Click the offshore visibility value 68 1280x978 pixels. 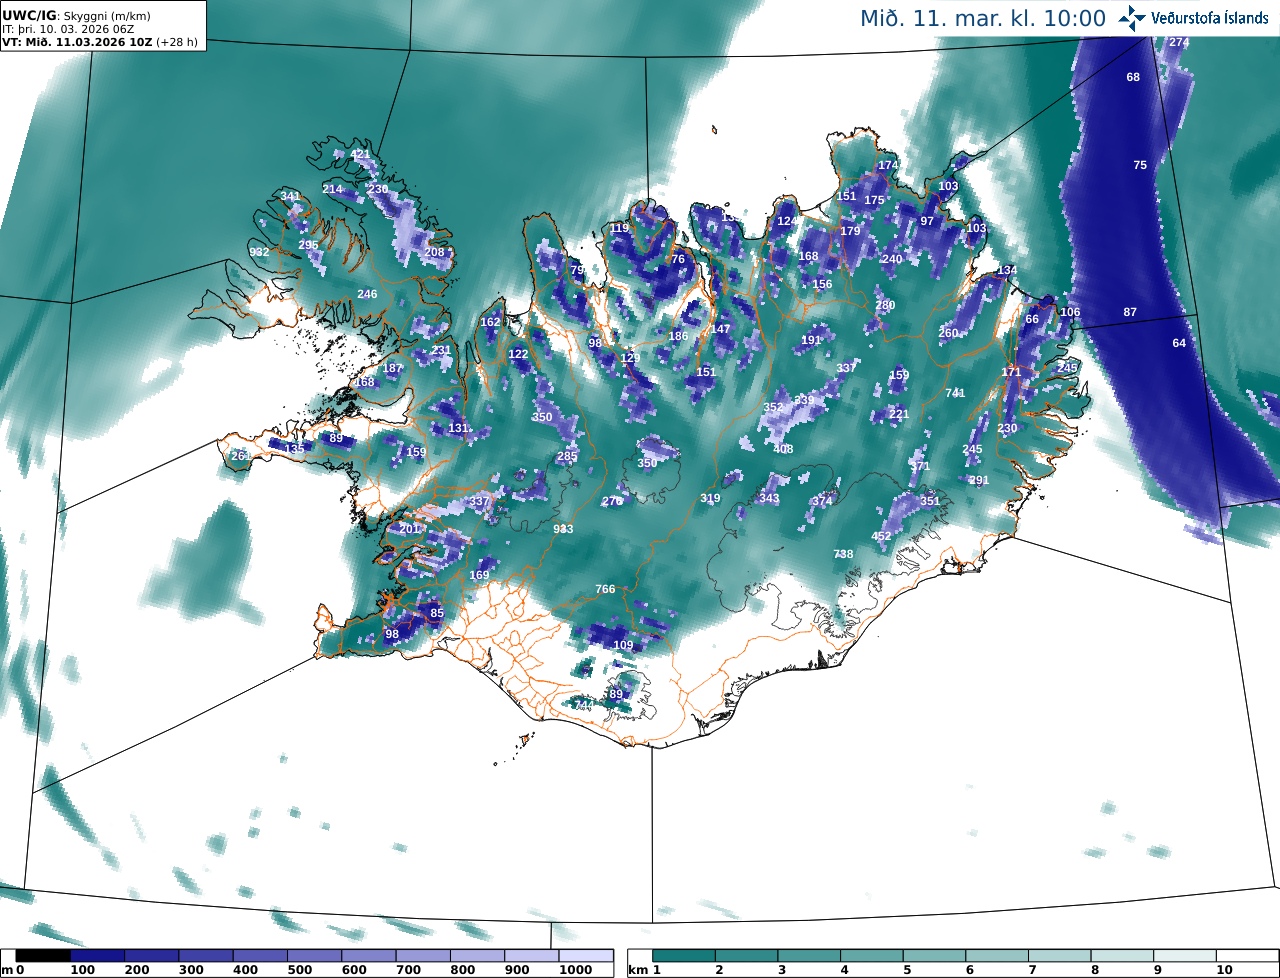click(x=1133, y=77)
